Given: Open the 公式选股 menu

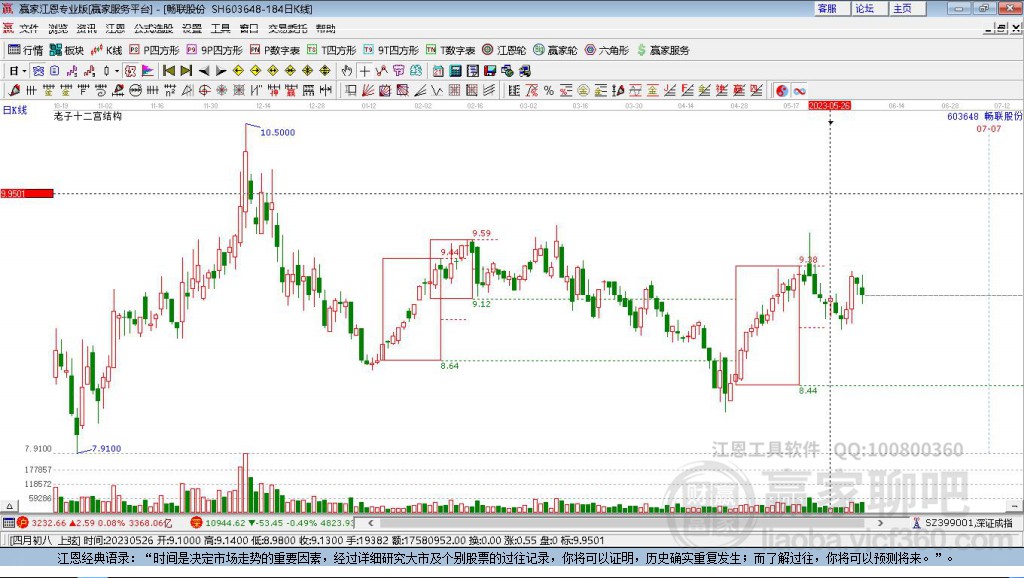Looking at the screenshot, I should coord(153,28).
